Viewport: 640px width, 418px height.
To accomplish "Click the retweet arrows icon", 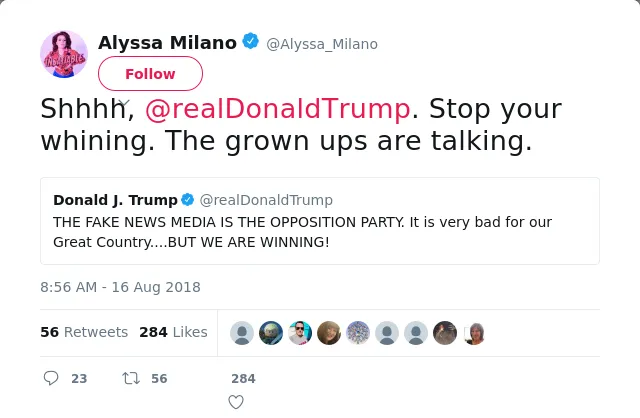I will pos(131,378).
